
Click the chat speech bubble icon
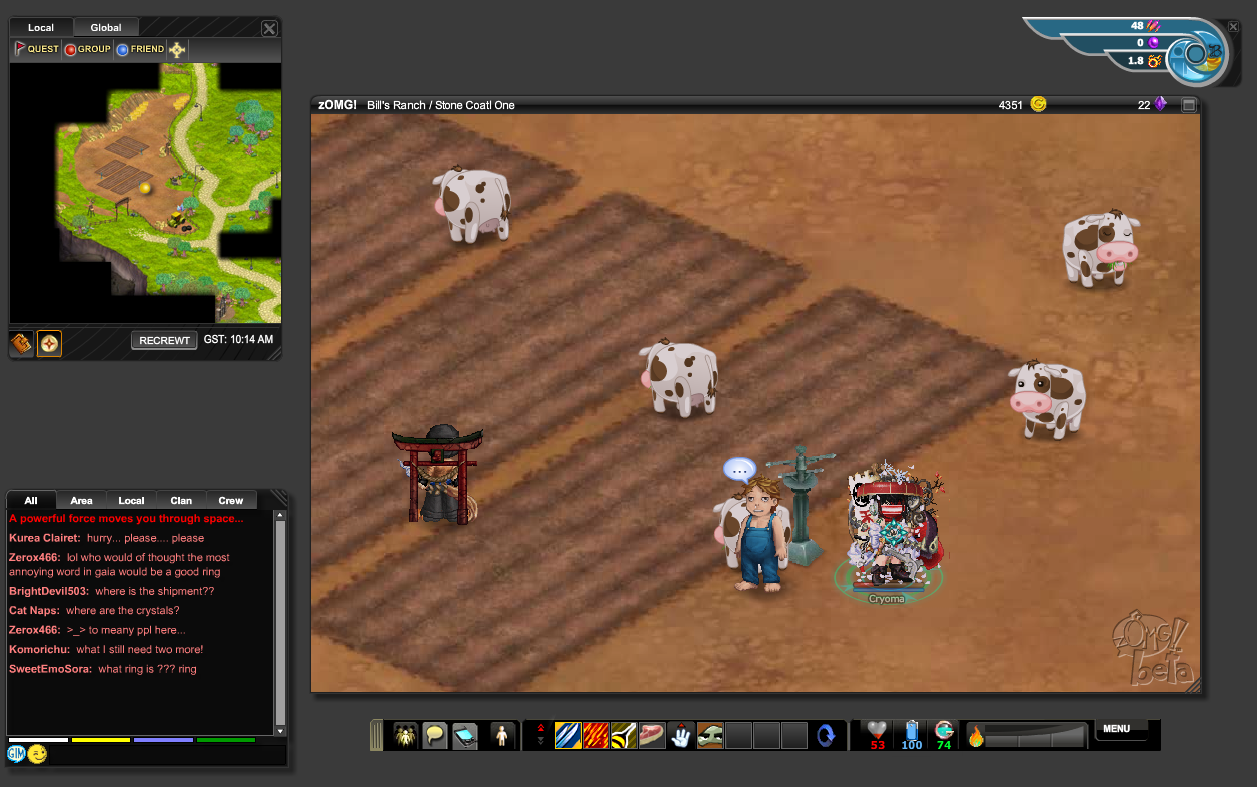[x=435, y=736]
